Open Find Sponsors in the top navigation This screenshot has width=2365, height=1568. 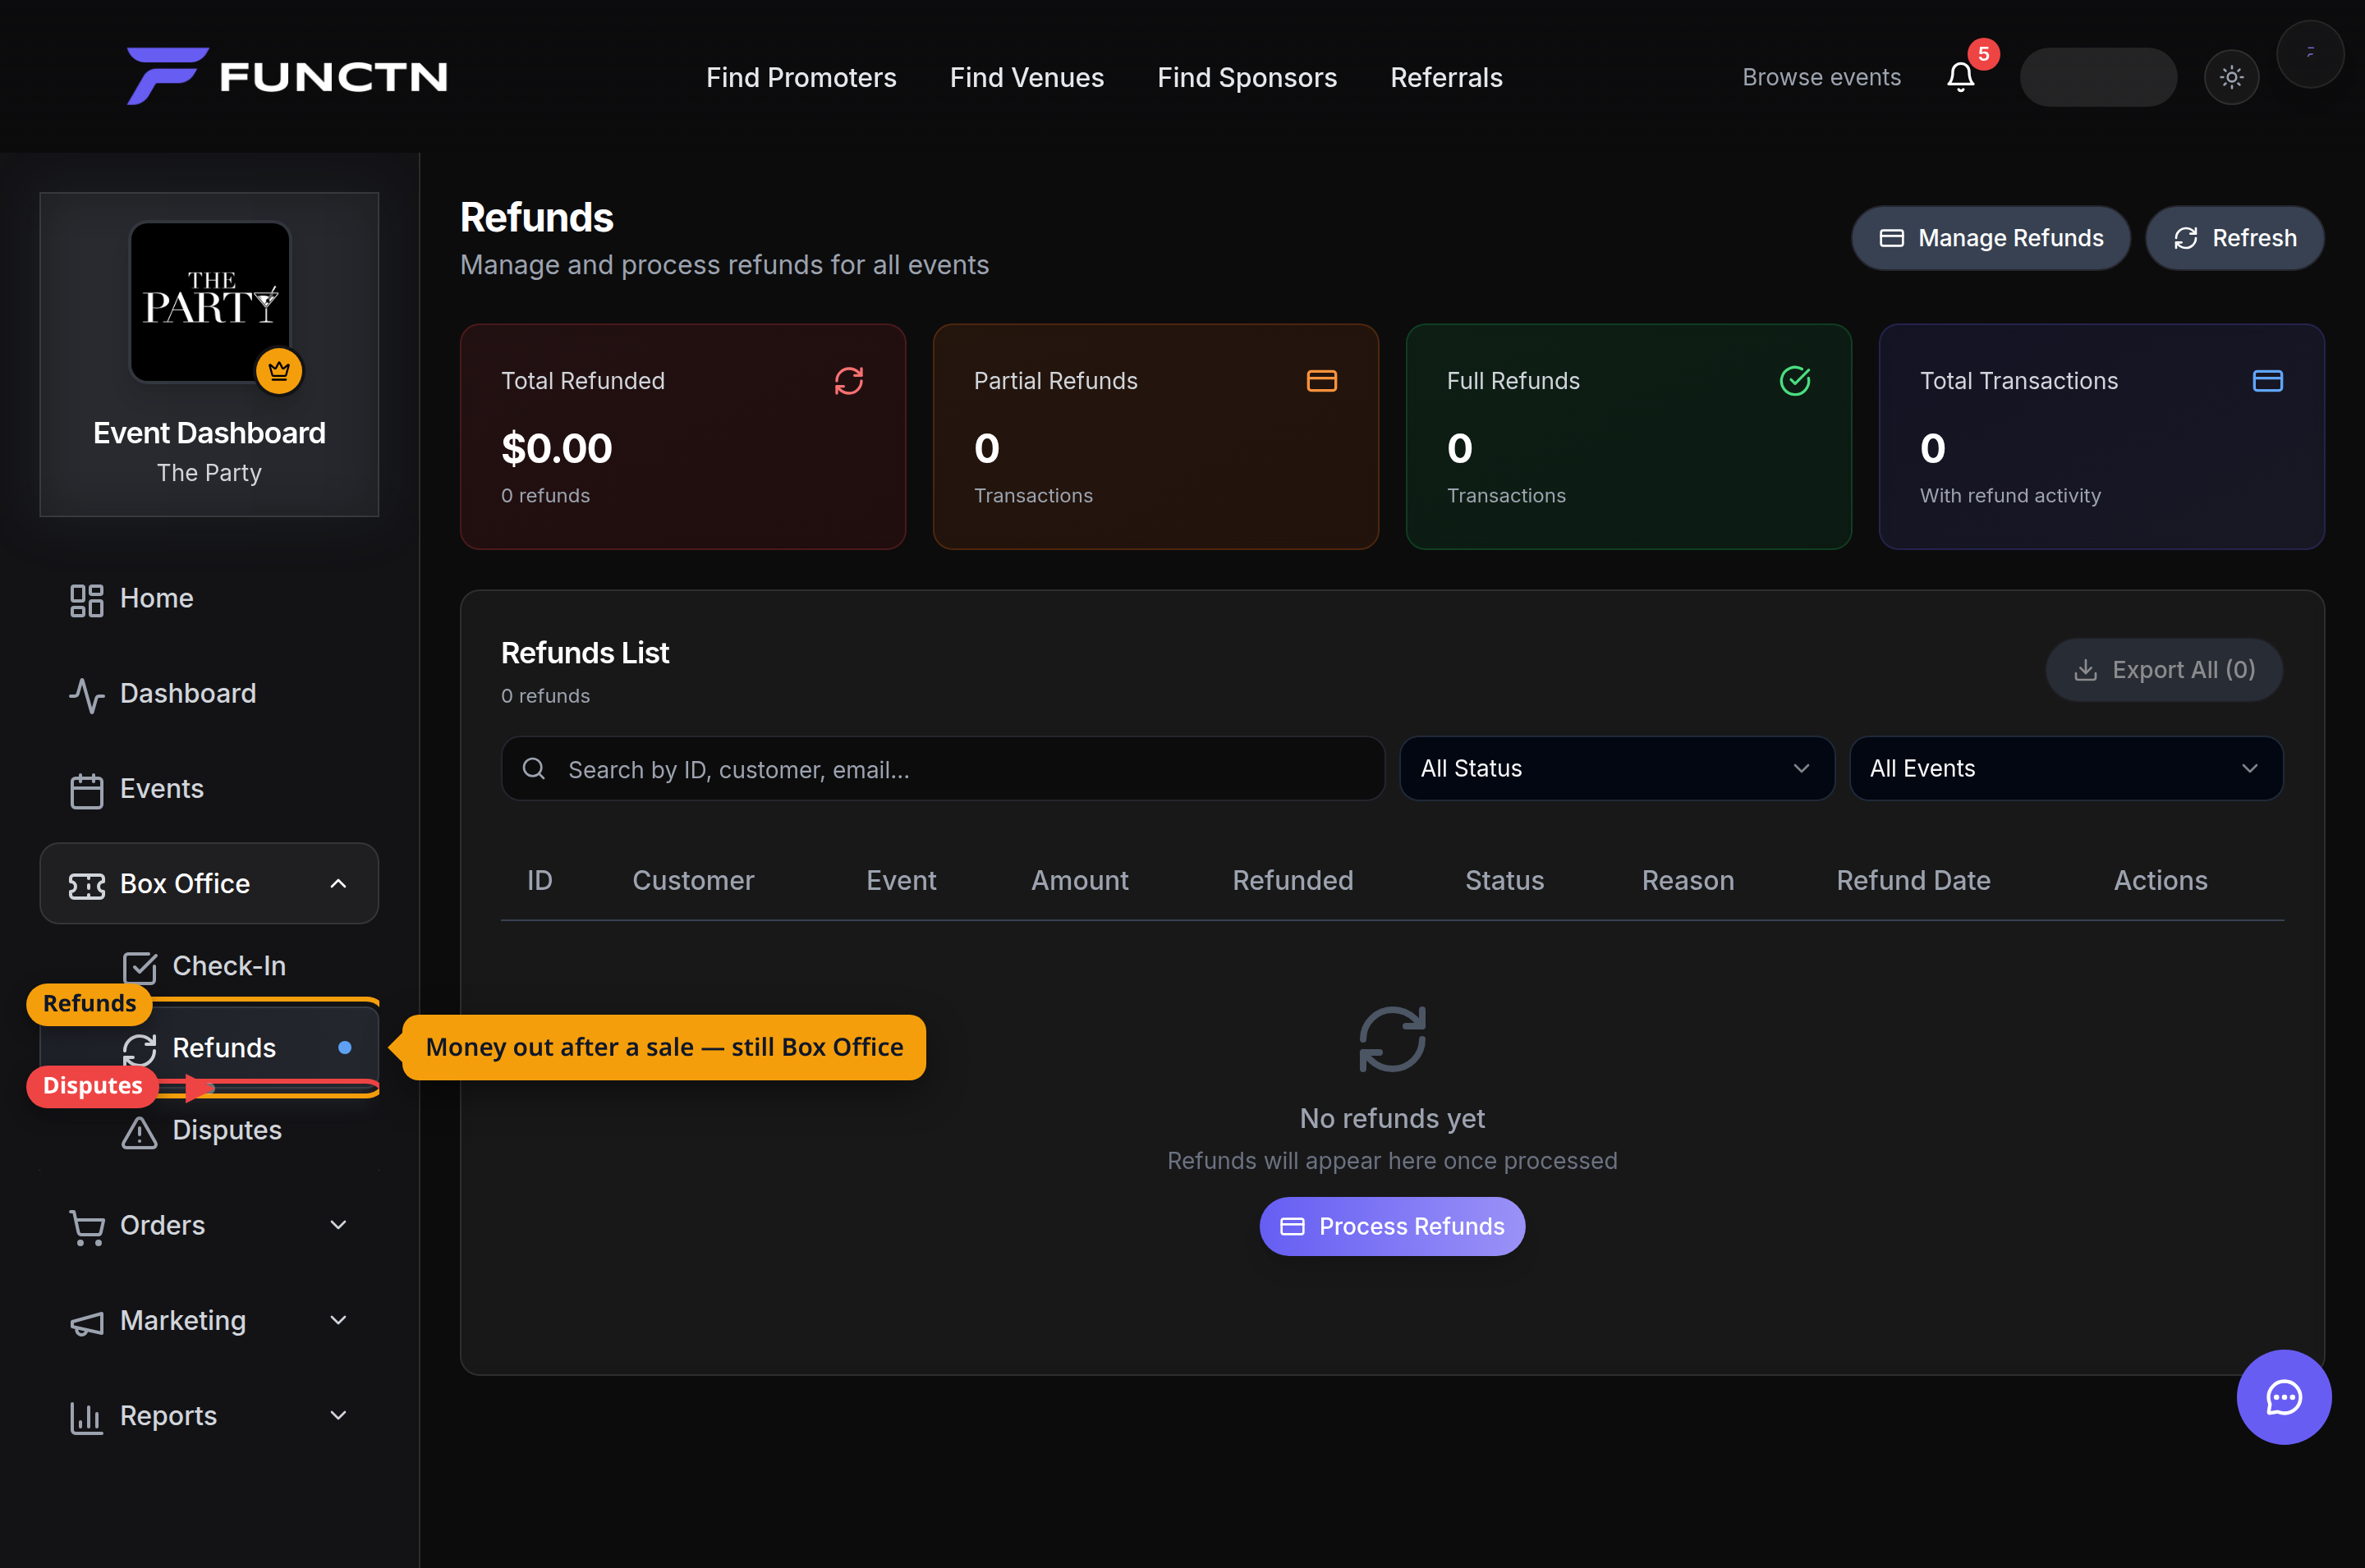pyautogui.click(x=1247, y=77)
